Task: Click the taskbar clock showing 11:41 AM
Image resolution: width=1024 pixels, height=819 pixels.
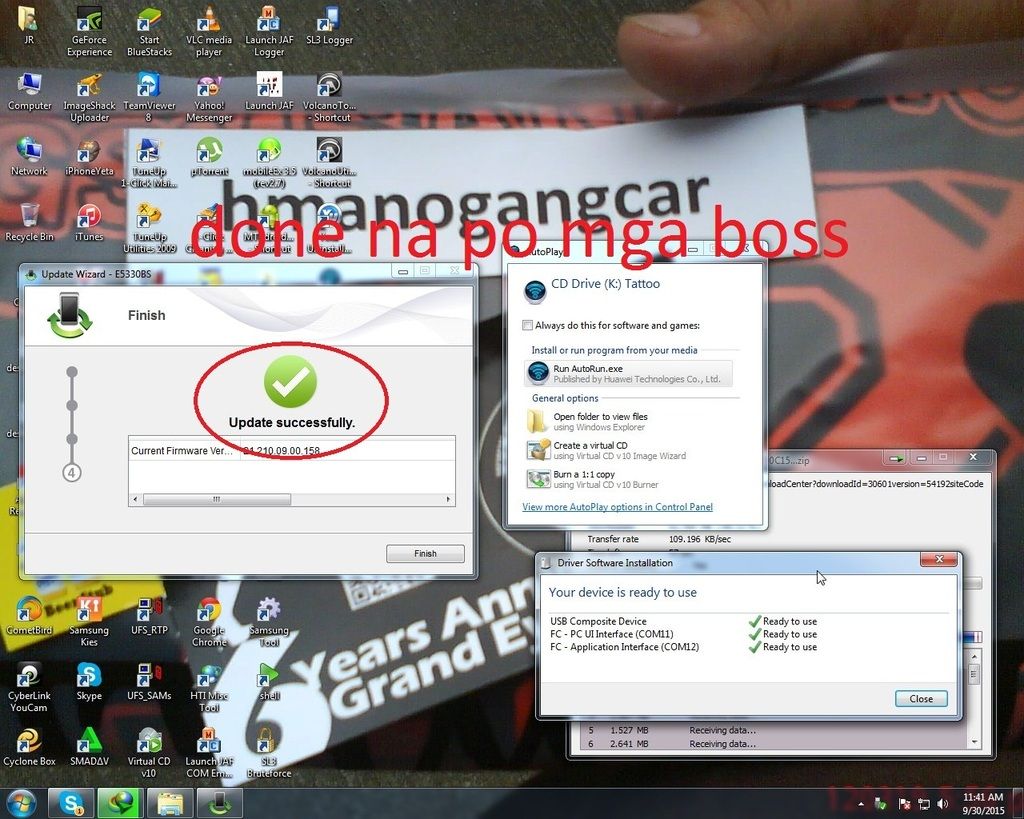Action: [982, 802]
